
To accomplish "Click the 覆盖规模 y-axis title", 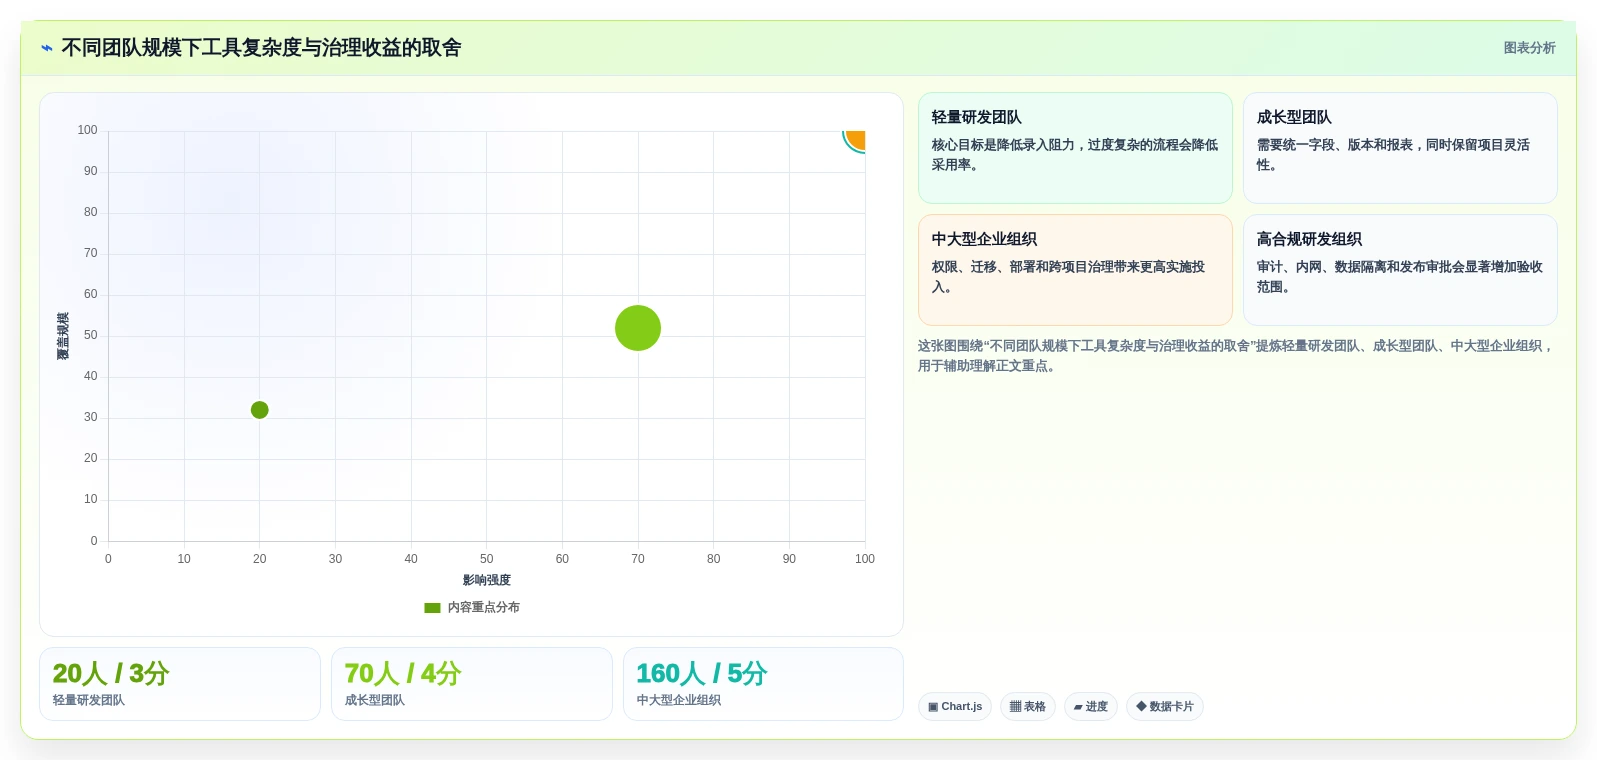I will click(x=63, y=336).
